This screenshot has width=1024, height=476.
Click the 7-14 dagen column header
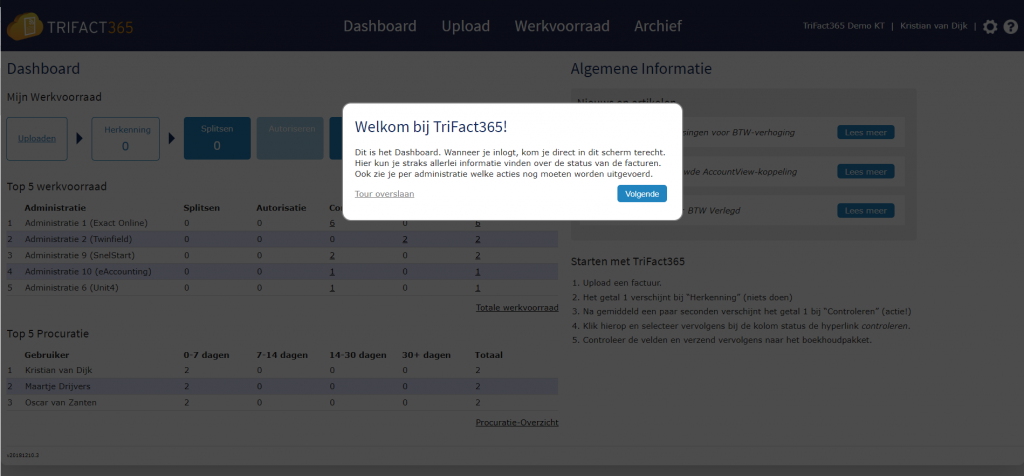pyautogui.click(x=283, y=355)
